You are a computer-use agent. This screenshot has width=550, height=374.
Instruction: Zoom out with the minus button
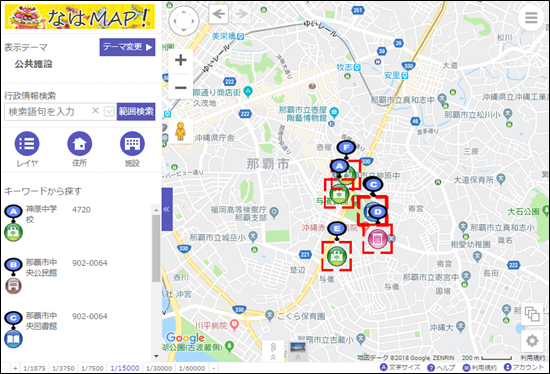point(181,87)
